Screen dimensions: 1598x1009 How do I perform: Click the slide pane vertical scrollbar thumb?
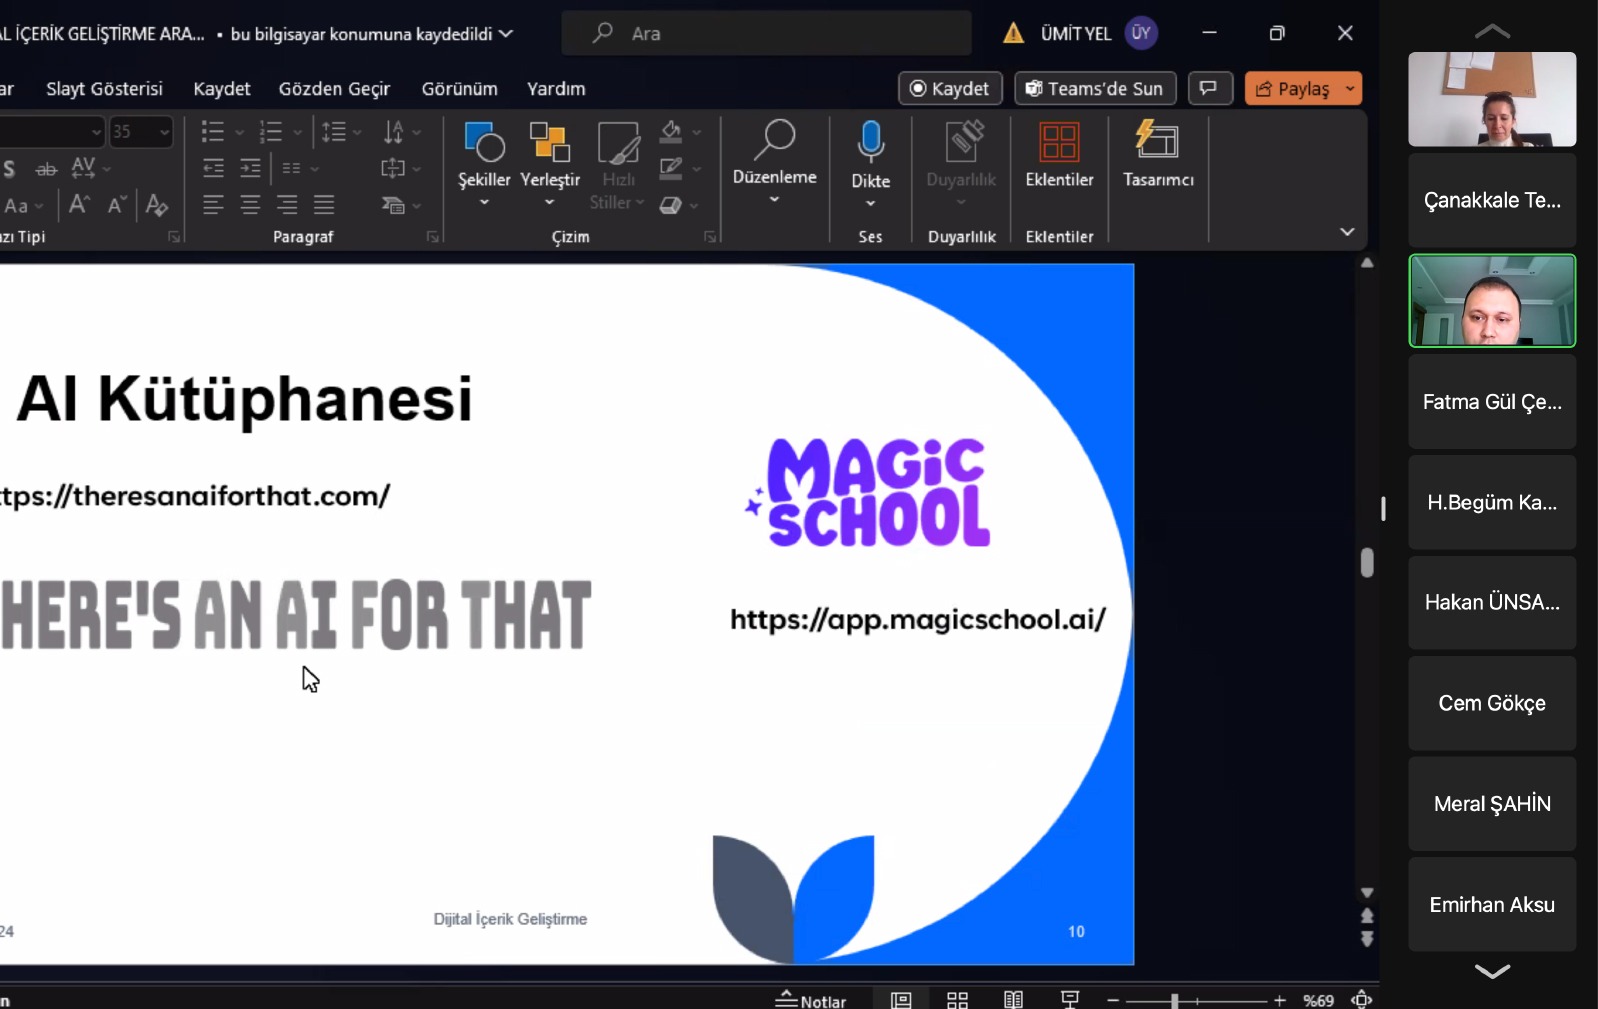point(1367,562)
